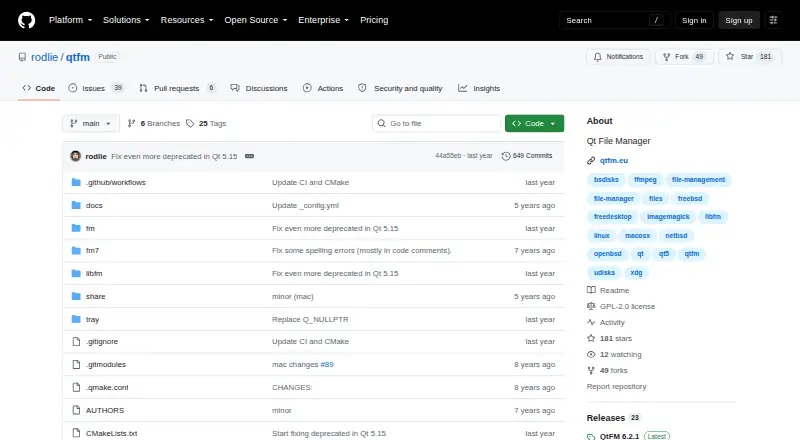Screen dimensions: 800x440
Task: Select the freebsd topic tag
Action: click(x=690, y=199)
